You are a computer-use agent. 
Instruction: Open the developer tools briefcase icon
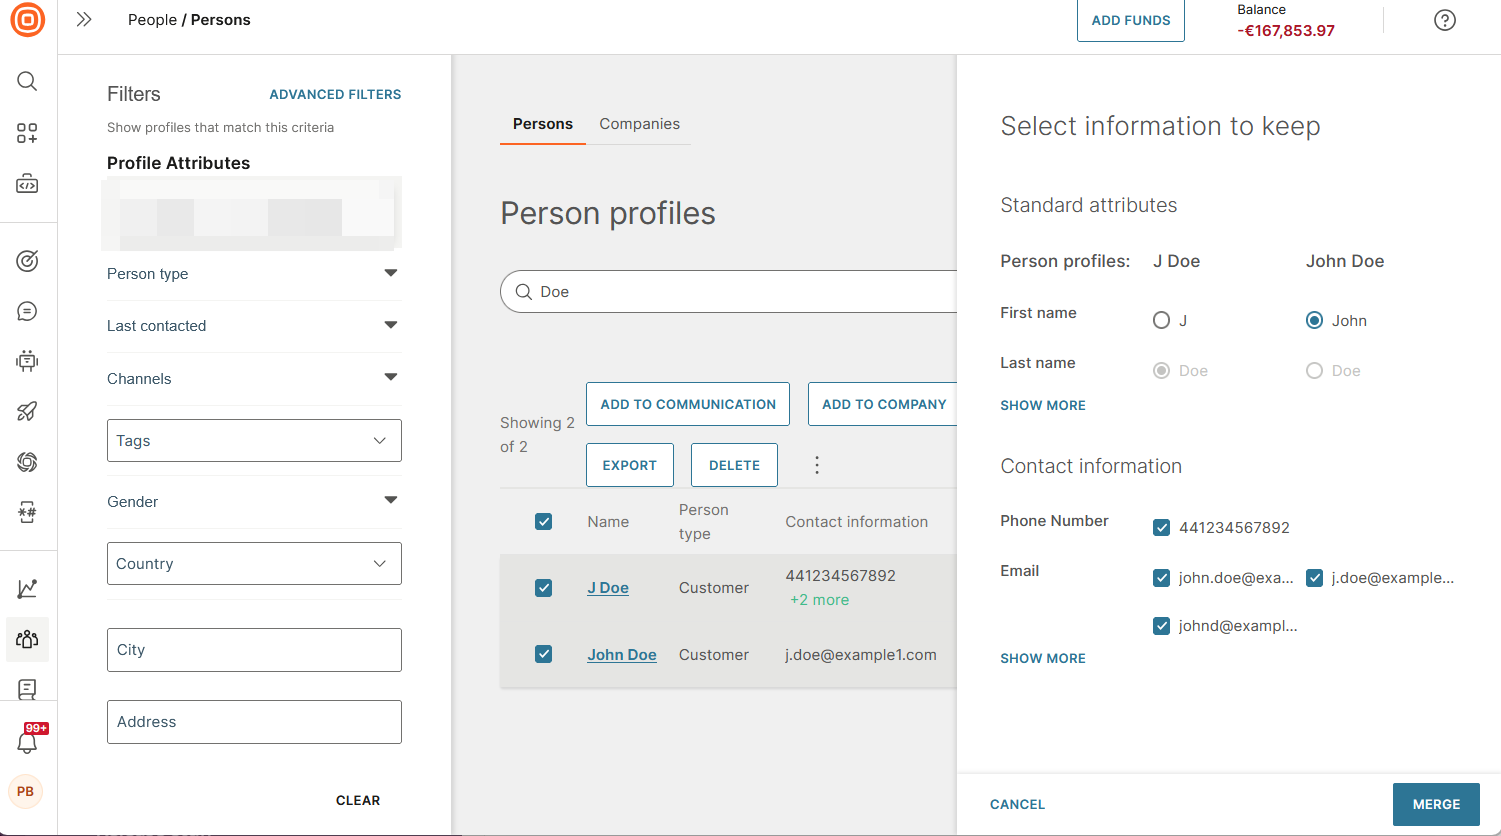[27, 183]
